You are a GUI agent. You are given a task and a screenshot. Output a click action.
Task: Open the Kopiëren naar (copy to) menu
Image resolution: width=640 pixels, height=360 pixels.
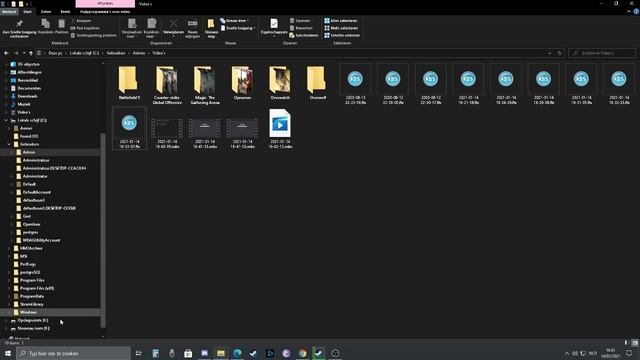pos(151,28)
